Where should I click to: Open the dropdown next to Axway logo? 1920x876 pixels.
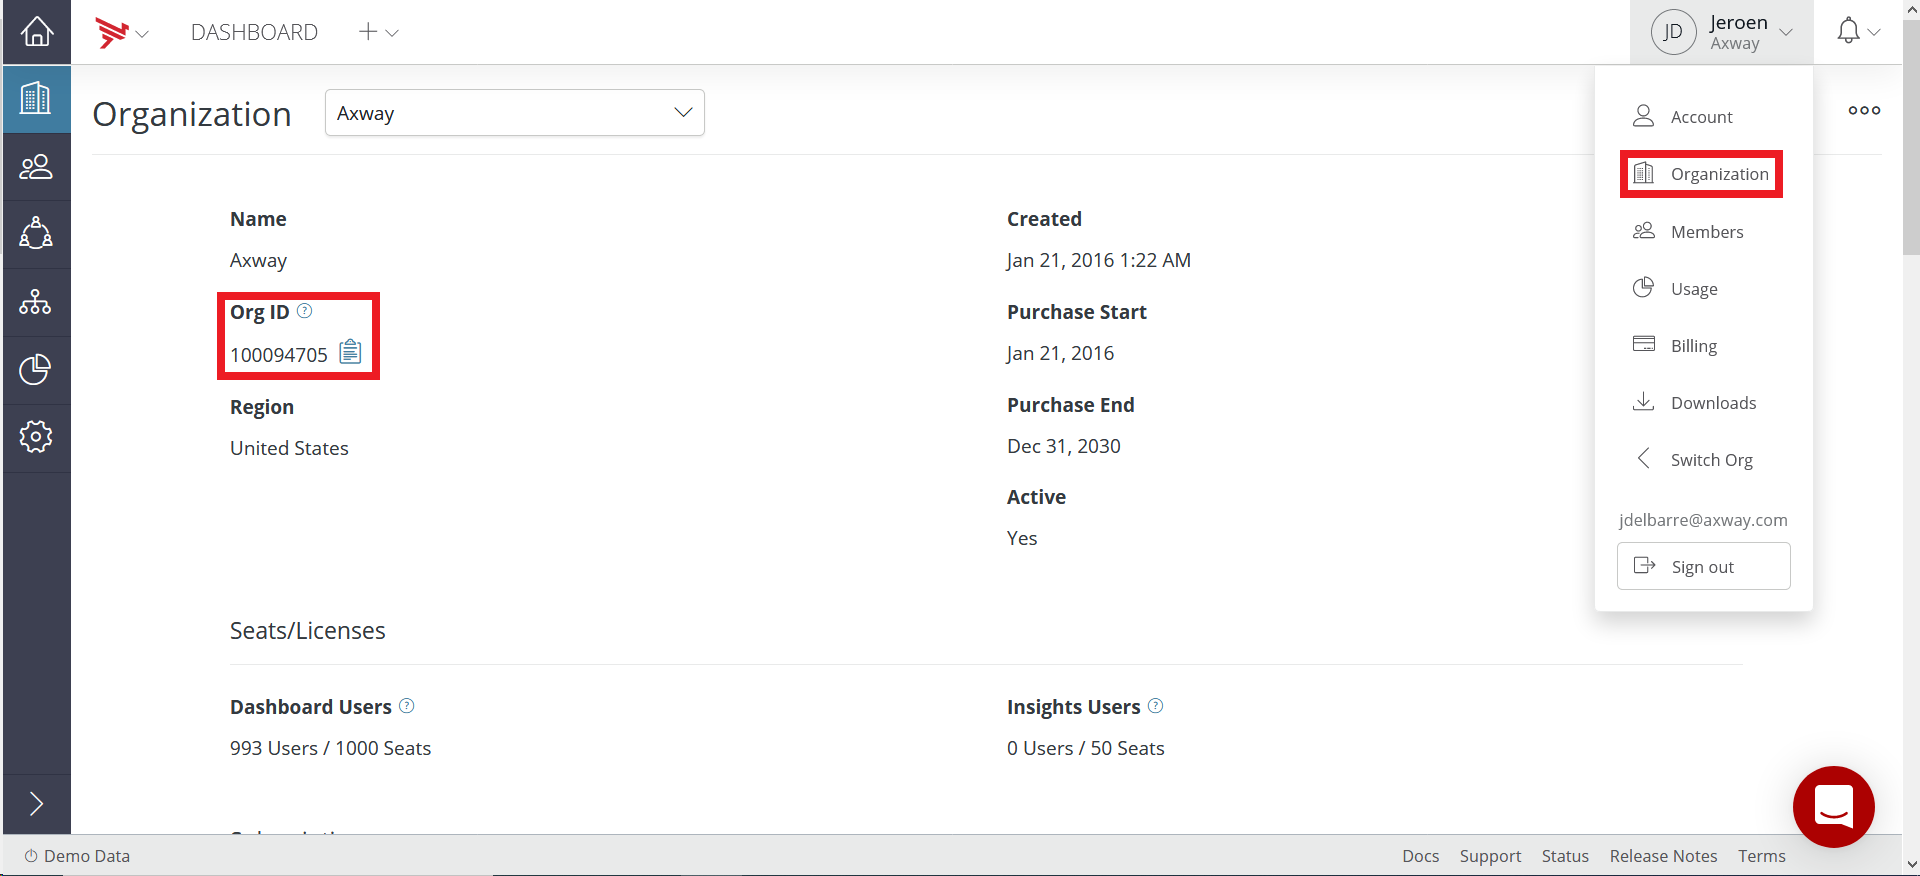point(142,34)
